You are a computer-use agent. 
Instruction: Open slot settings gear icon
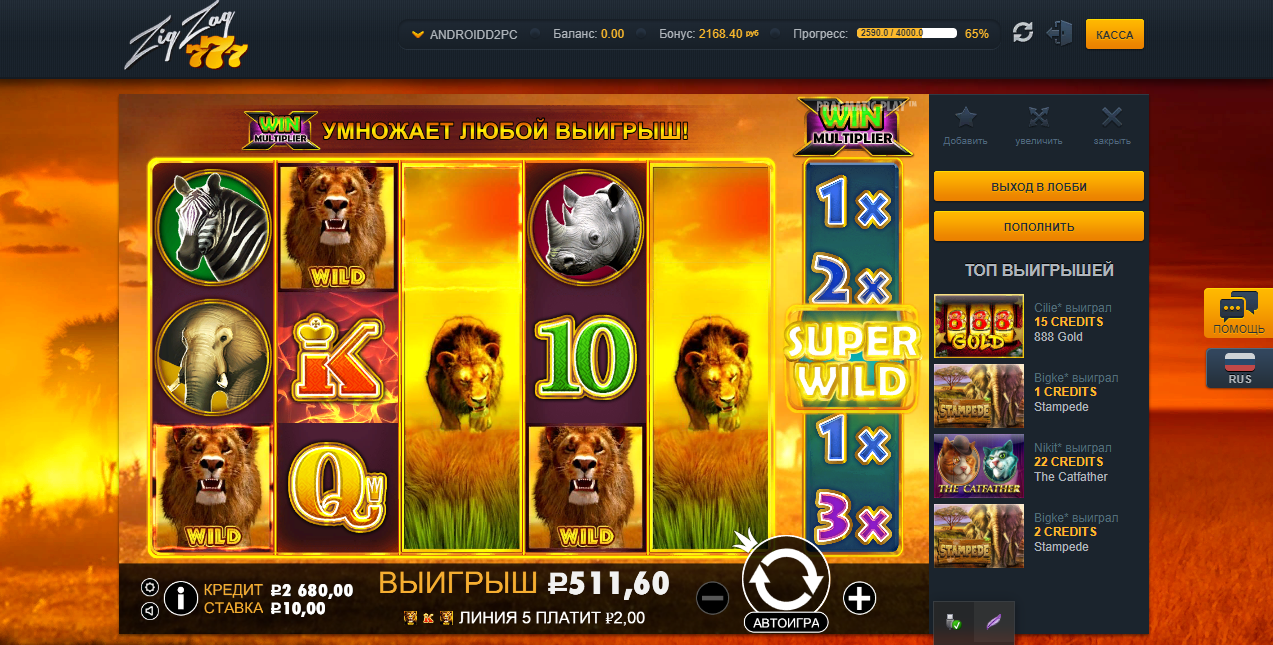click(150, 588)
